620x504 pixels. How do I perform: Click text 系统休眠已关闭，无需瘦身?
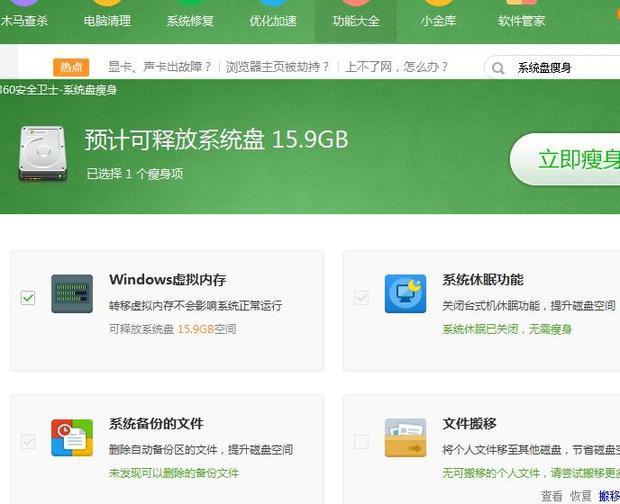click(507, 329)
